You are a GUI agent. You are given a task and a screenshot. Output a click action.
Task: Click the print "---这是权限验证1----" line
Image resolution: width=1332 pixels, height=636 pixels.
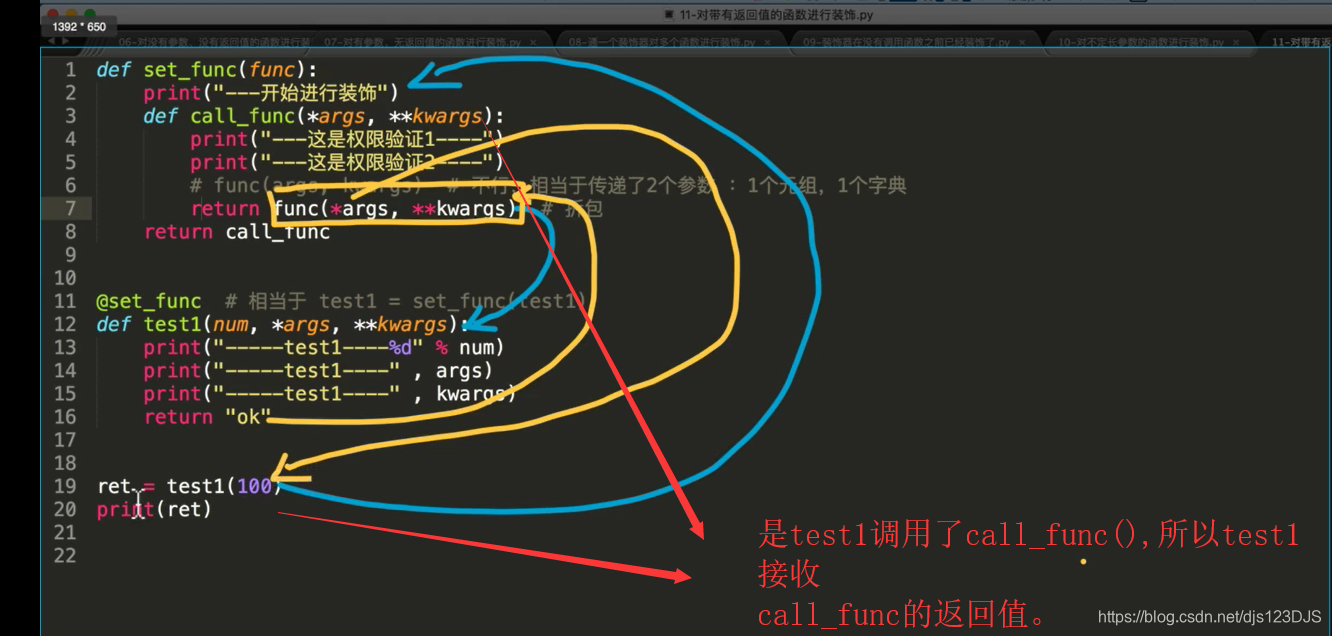347,139
